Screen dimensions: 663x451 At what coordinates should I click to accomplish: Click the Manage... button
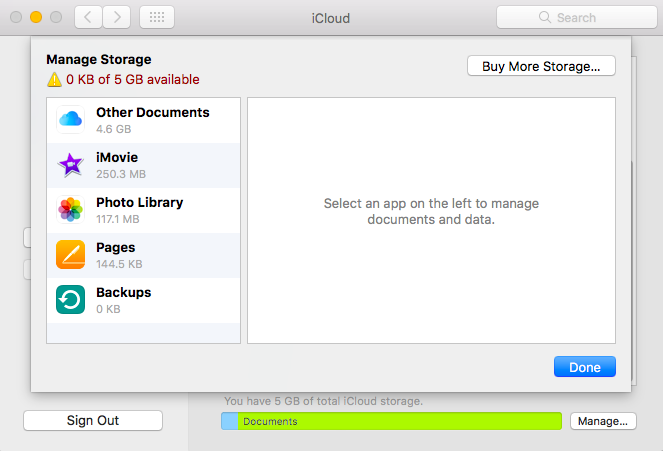603,421
